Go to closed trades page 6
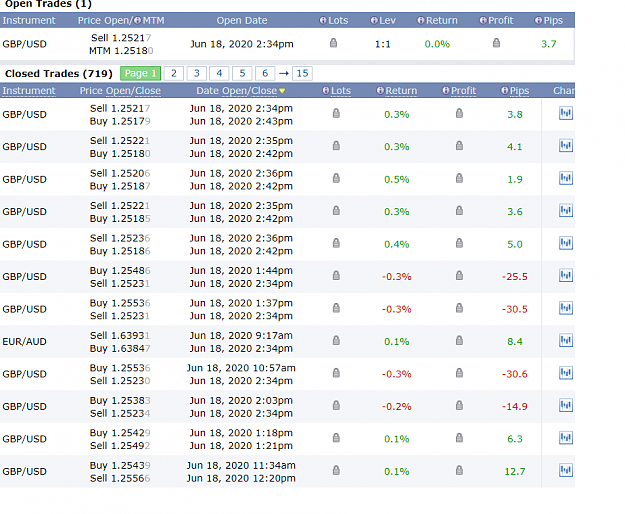 point(265,73)
